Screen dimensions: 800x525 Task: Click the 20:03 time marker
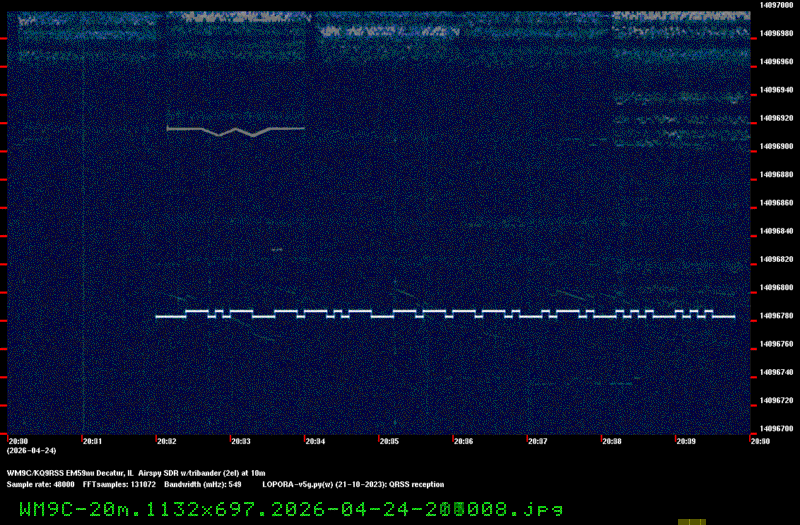241,441
